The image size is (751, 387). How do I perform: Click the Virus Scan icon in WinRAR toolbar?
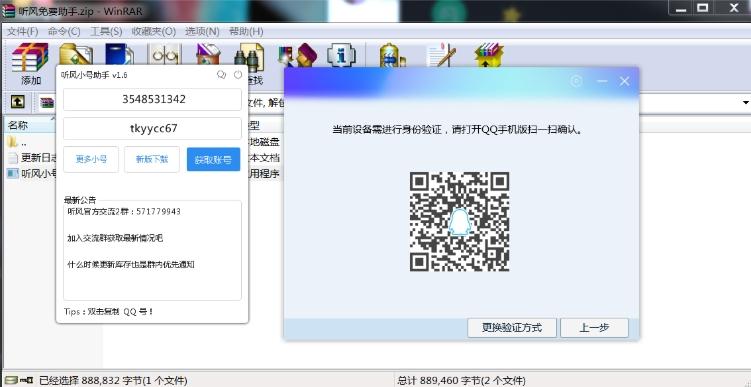(x=393, y=56)
